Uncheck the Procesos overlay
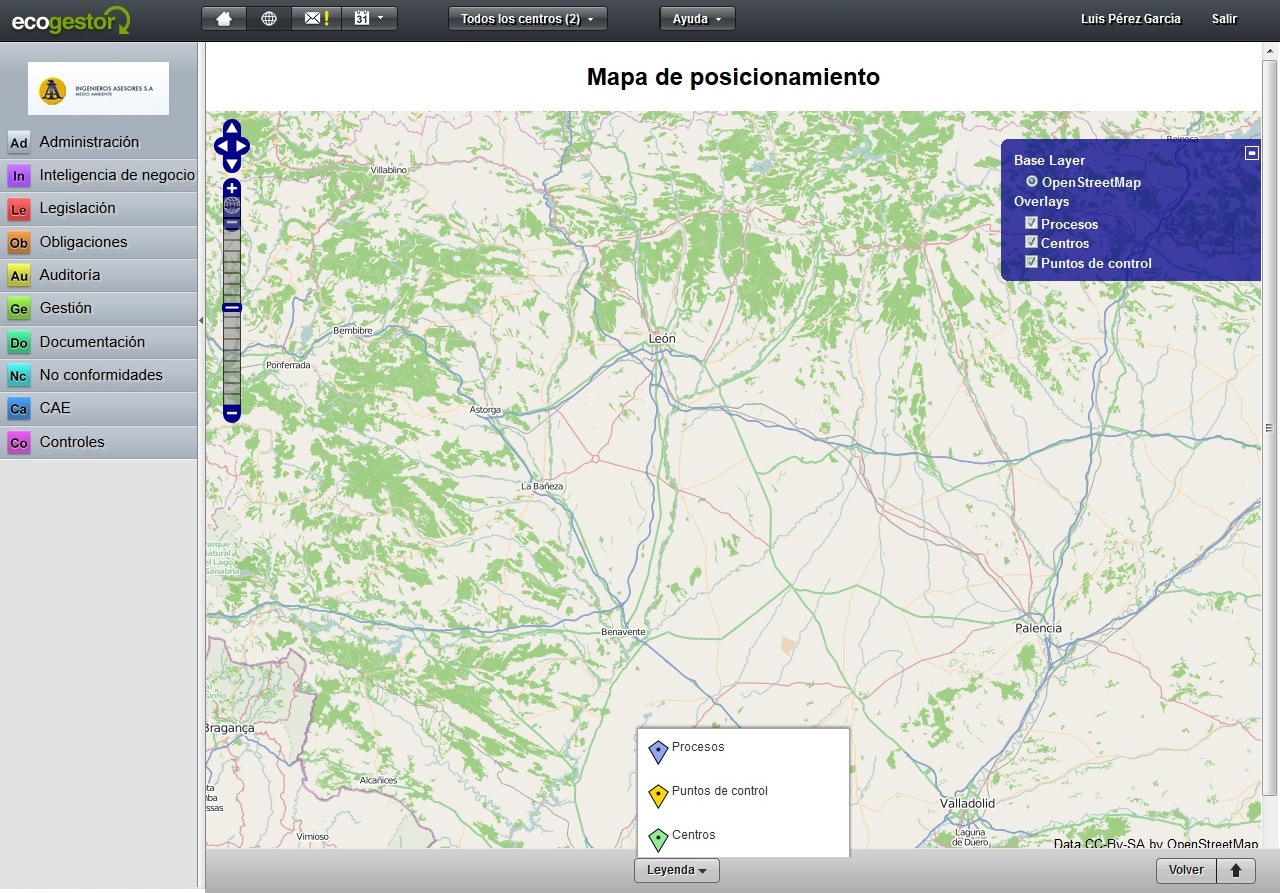Screen dimensions: 1280x893 (1030, 223)
